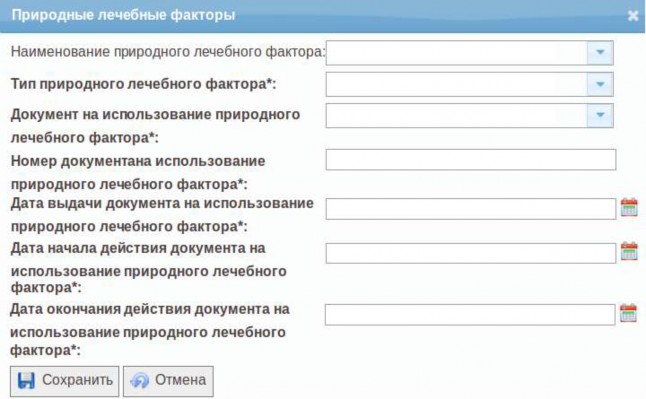Viewport: 646px width, 399px height.
Task: Close the Природные лечебные факторы dialog
Action: click(x=633, y=16)
